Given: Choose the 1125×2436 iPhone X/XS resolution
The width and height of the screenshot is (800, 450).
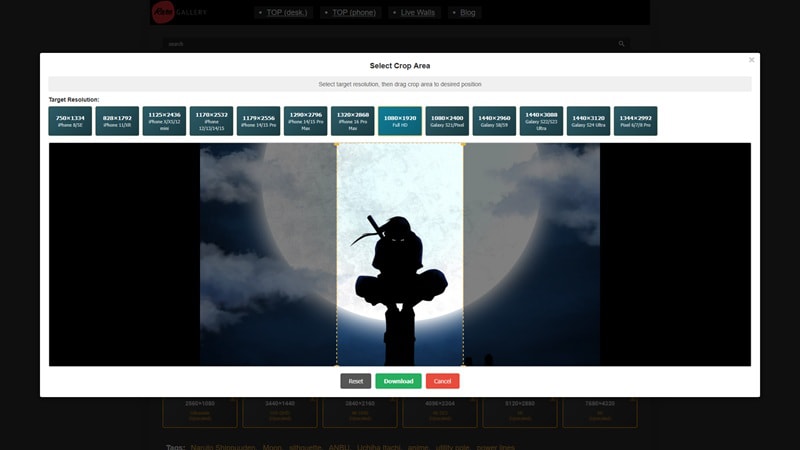Looking at the screenshot, I should tap(164, 121).
